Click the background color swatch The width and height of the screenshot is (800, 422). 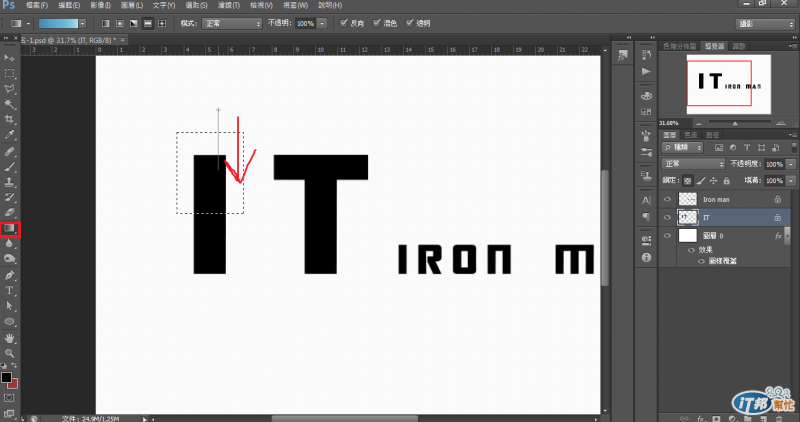point(14,384)
